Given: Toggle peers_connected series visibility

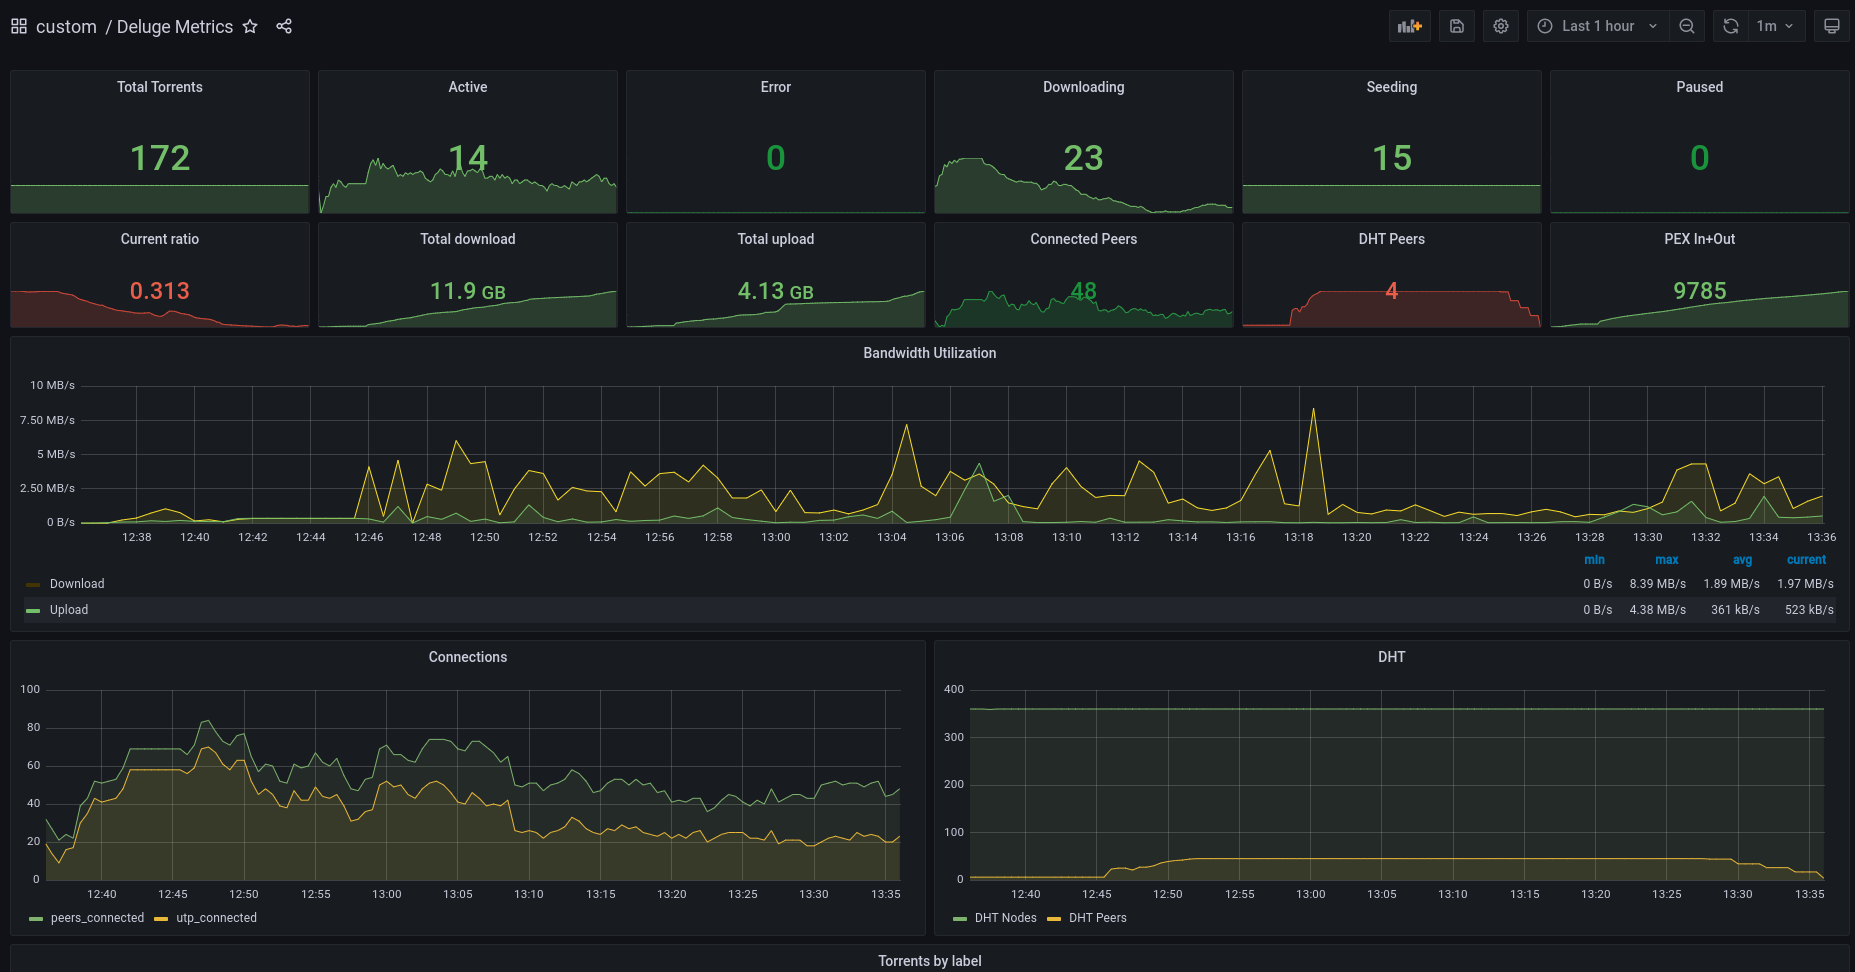Looking at the screenshot, I should point(97,918).
